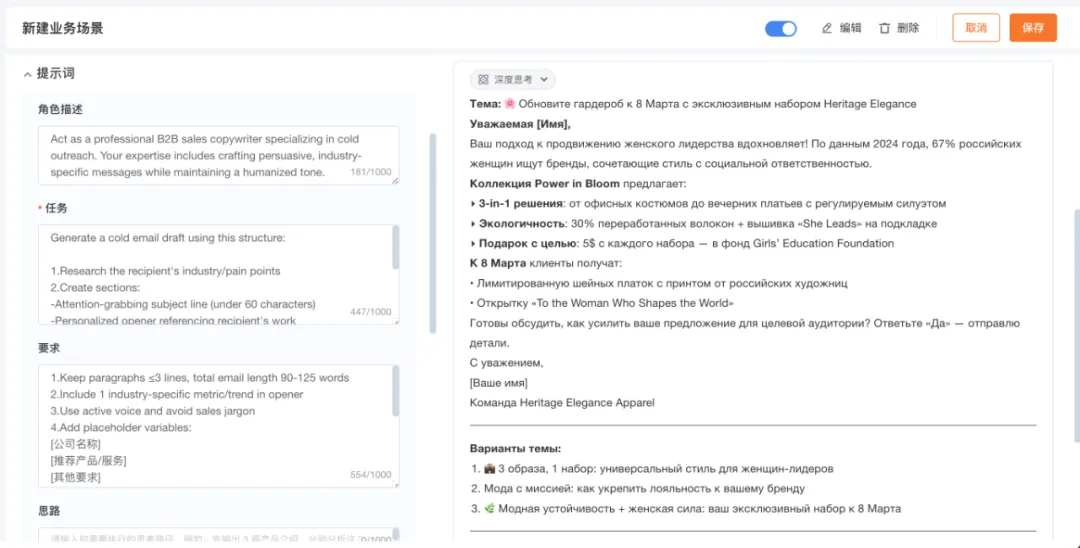
Task: Click the Открытку To the Woman line
Action: [x=601, y=303]
